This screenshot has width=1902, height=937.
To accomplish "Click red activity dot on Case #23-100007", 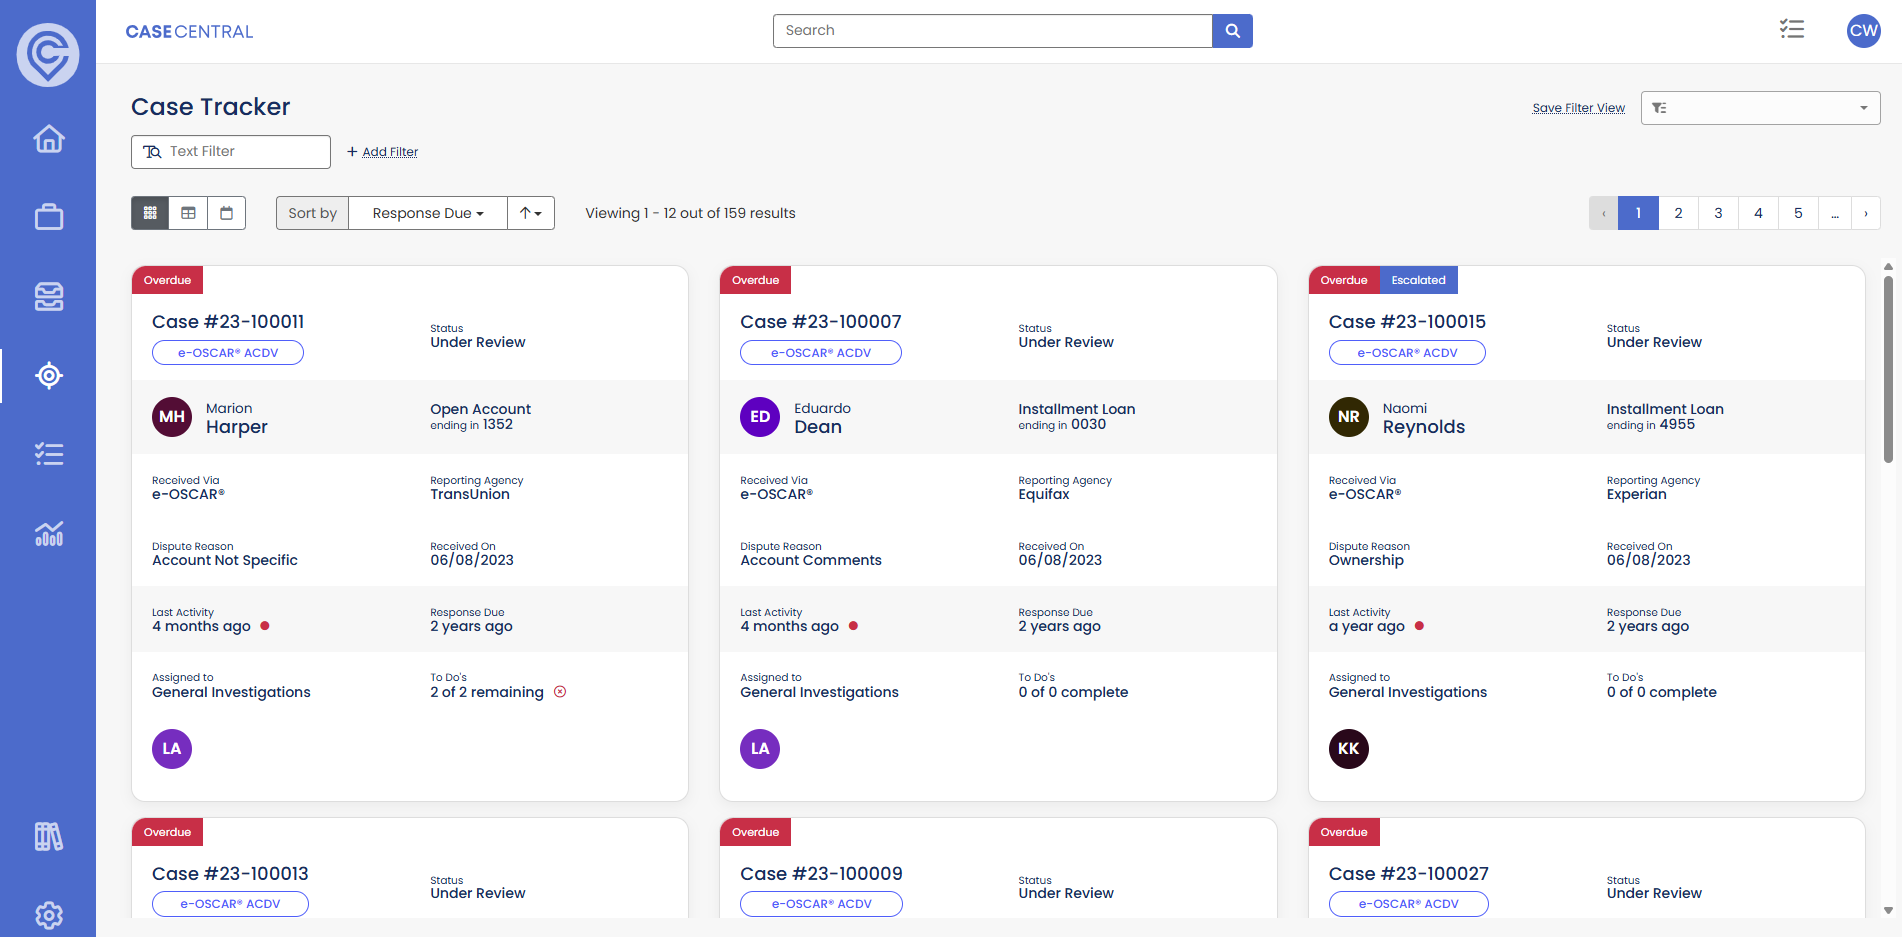I will [x=853, y=626].
